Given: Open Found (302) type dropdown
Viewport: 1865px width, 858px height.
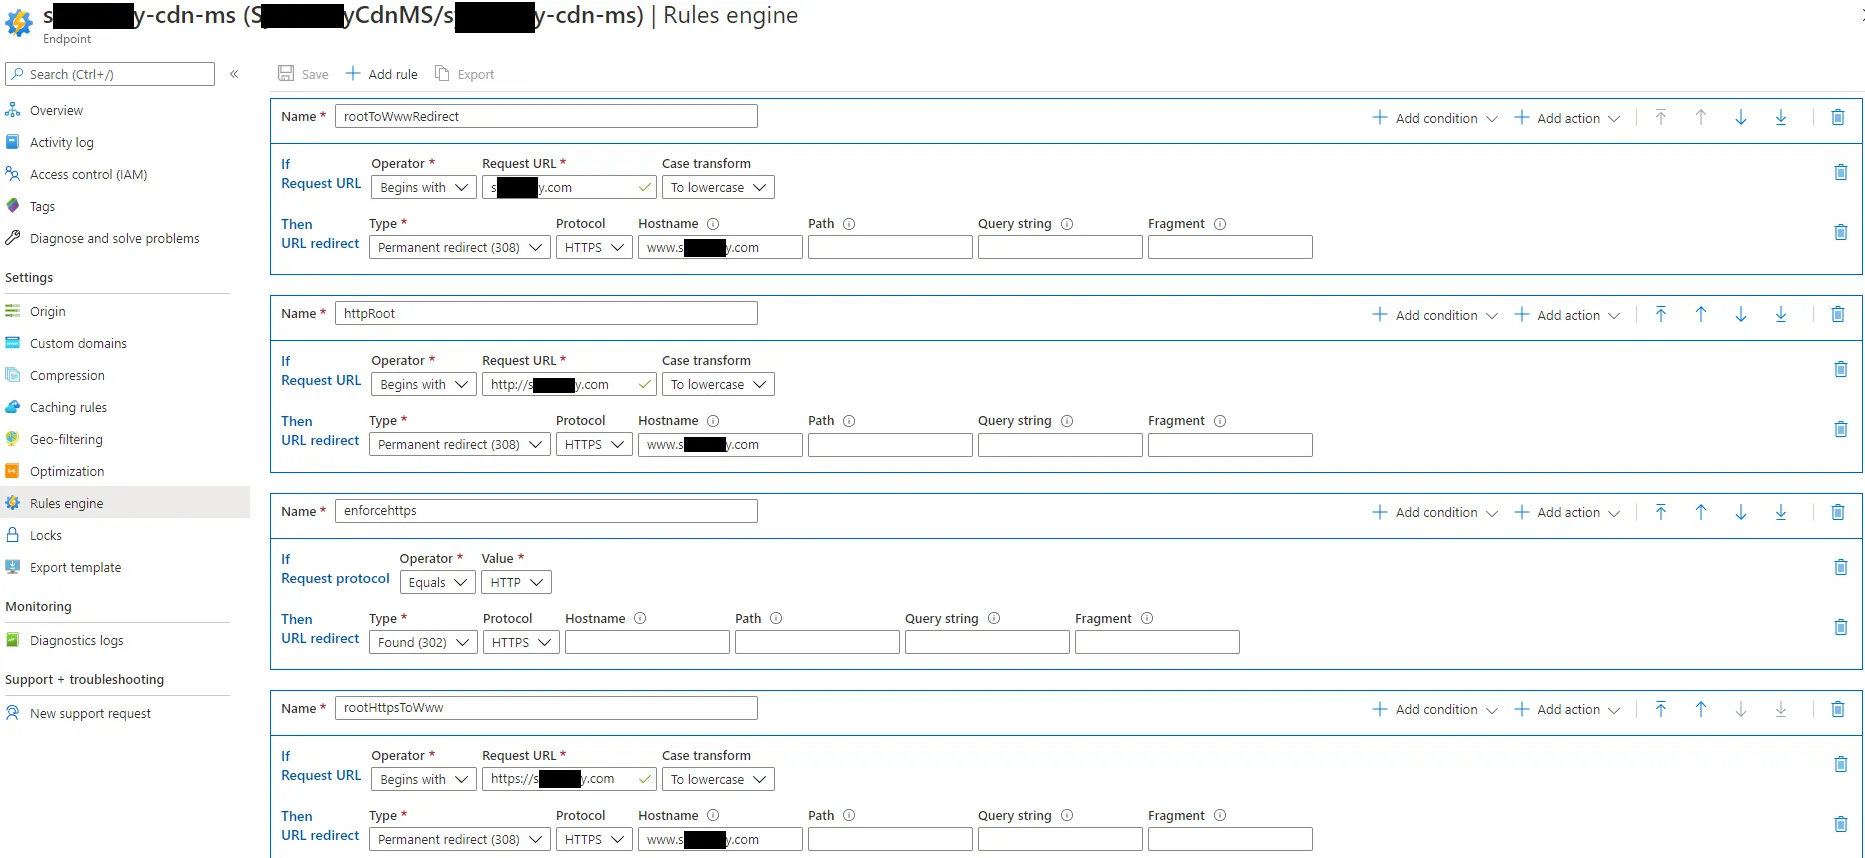Looking at the screenshot, I should click(x=423, y=642).
